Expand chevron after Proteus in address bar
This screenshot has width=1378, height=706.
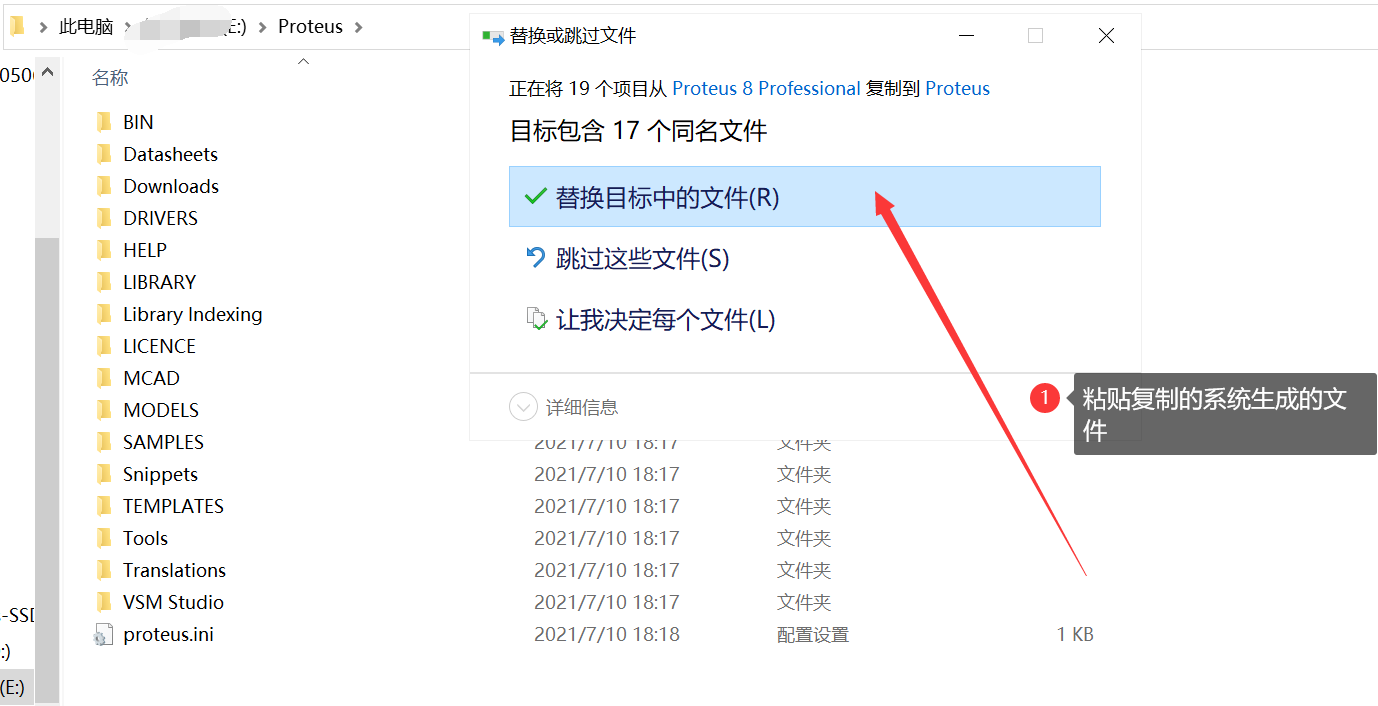359,27
